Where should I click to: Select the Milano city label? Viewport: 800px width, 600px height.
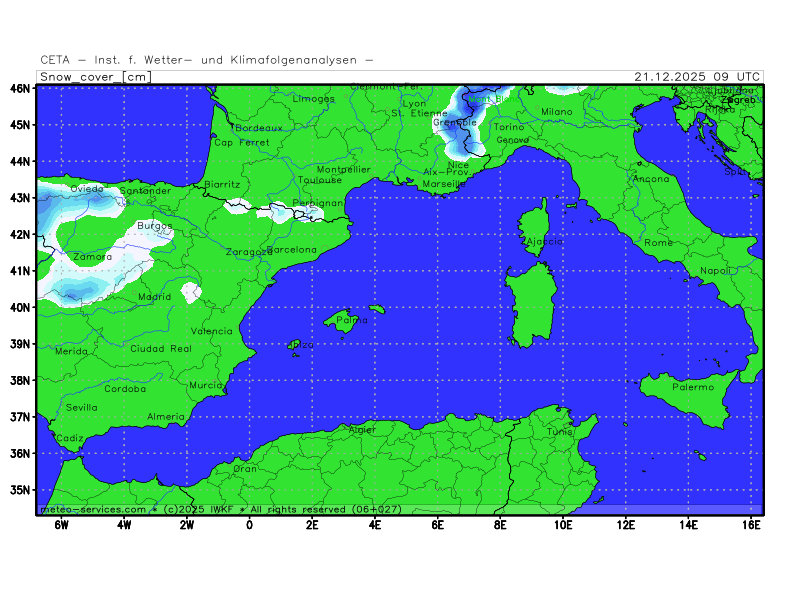coord(557,112)
